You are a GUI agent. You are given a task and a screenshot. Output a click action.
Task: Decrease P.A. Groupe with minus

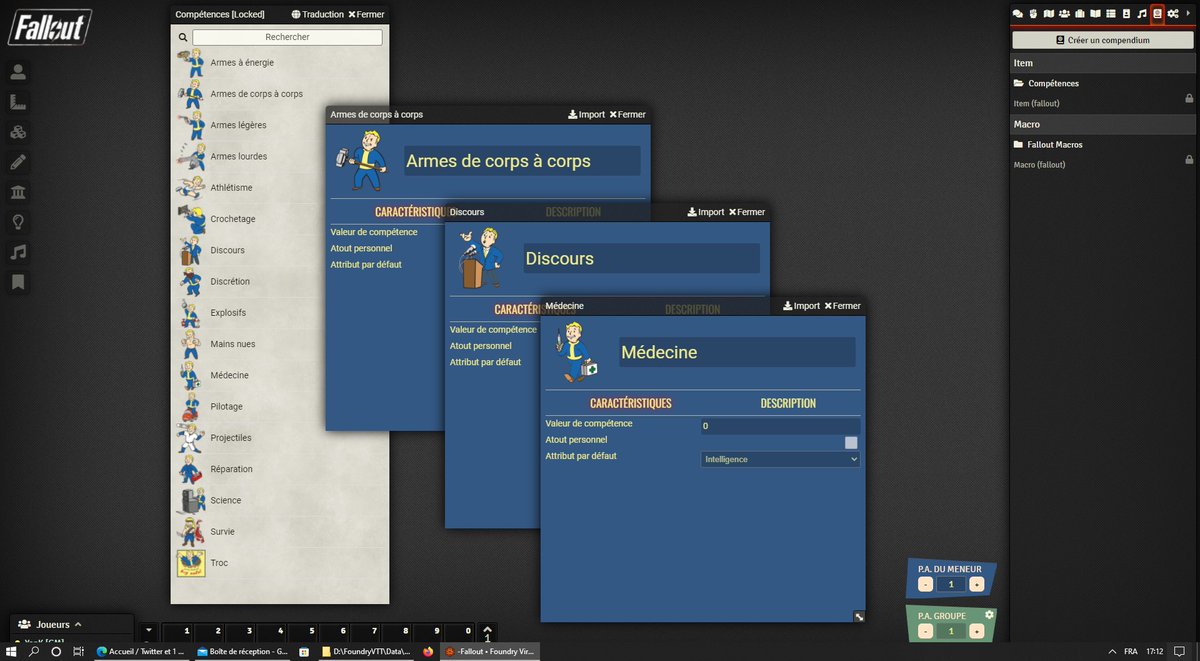click(x=926, y=631)
